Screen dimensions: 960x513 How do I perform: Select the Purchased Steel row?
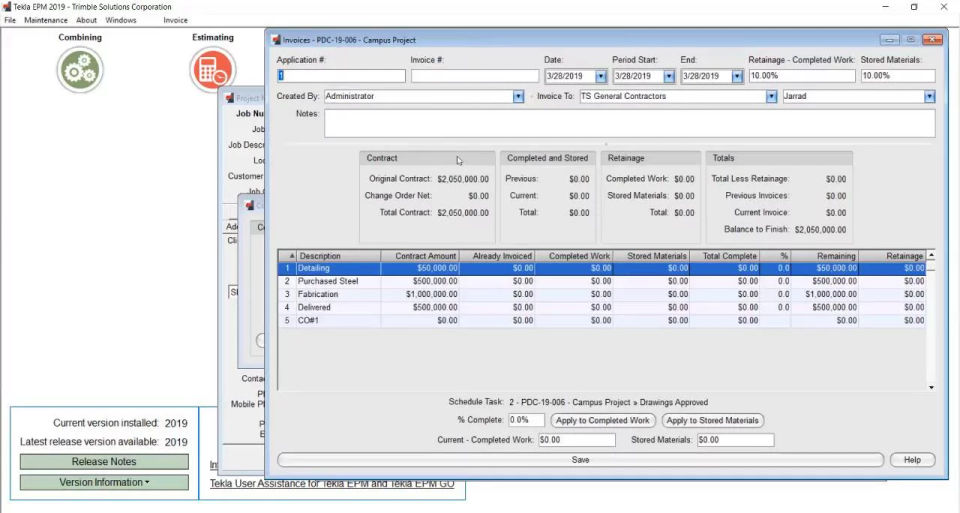(602, 281)
